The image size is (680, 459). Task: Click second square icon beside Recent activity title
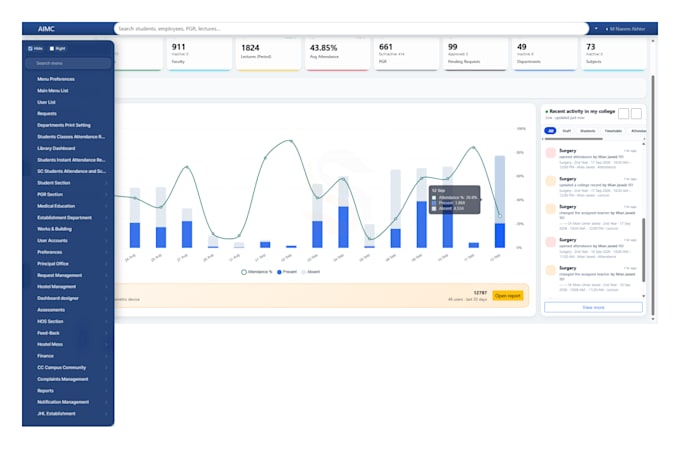coord(636,114)
